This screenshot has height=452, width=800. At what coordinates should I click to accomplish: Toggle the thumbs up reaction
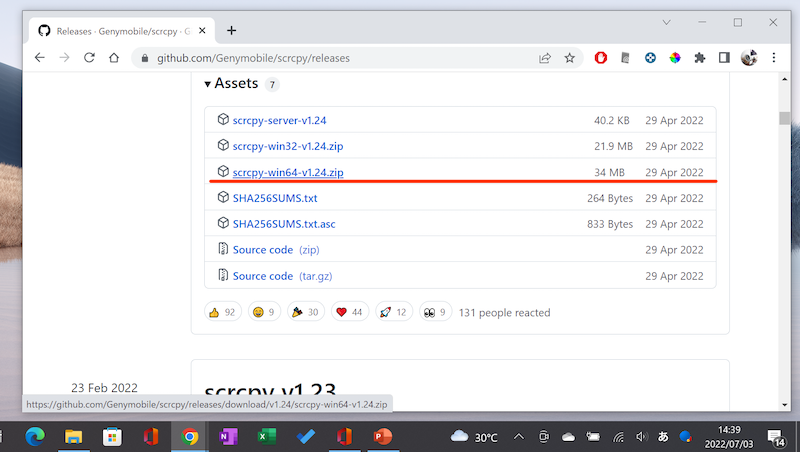point(222,312)
